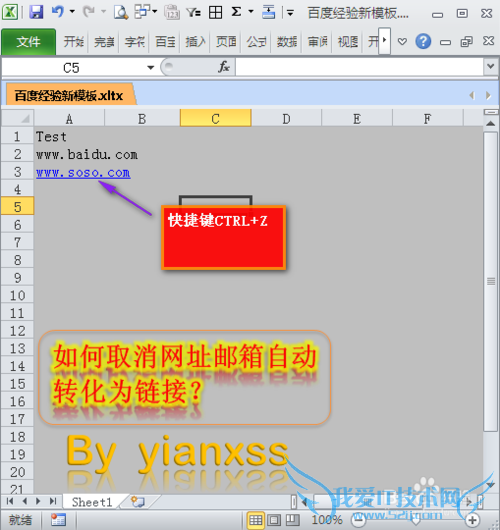Open the Redo history dropdown arrow
Screen dimensions: 500x530
point(103,11)
